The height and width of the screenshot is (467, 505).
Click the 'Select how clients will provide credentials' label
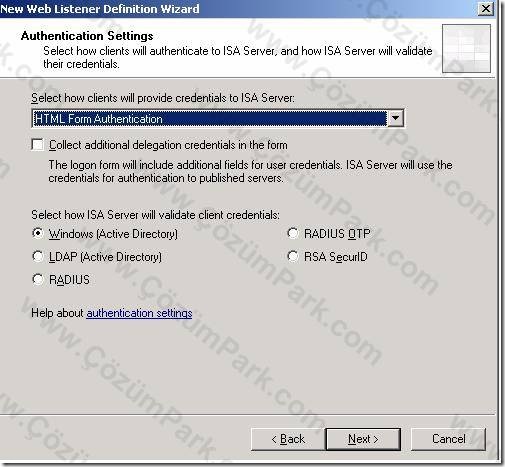coord(163,98)
